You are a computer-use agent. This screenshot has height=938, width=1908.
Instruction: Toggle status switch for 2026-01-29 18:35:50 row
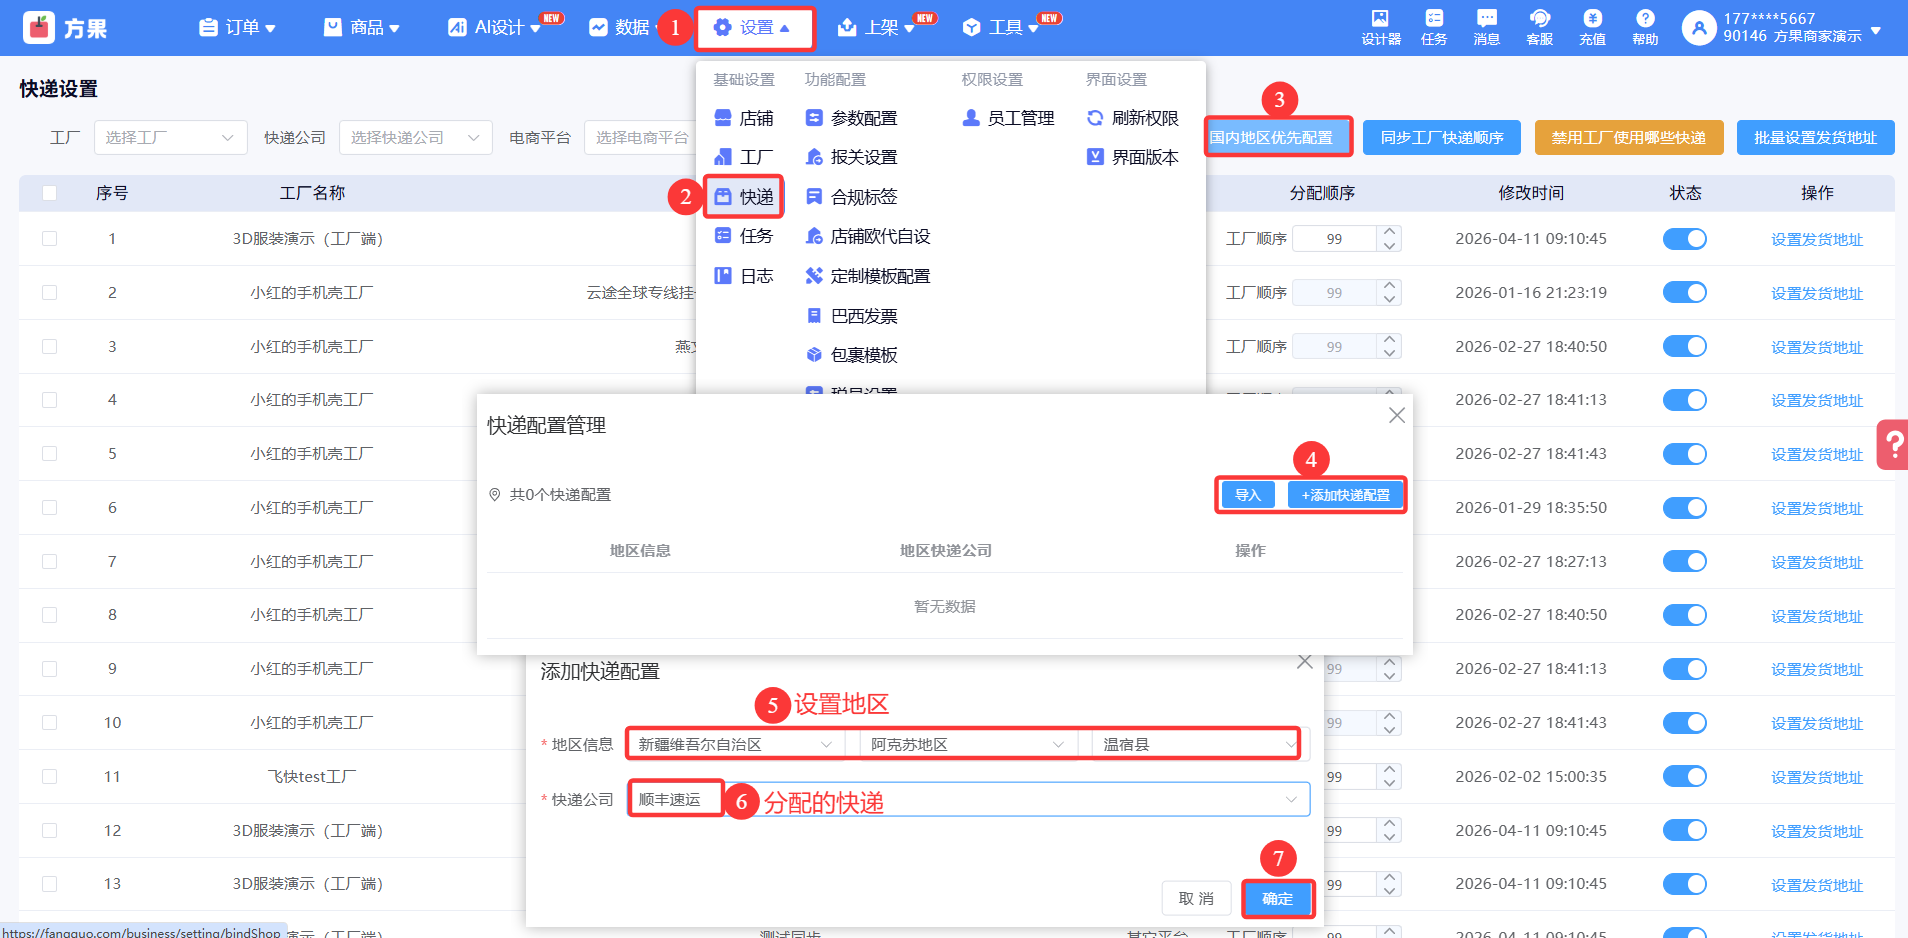click(1685, 508)
